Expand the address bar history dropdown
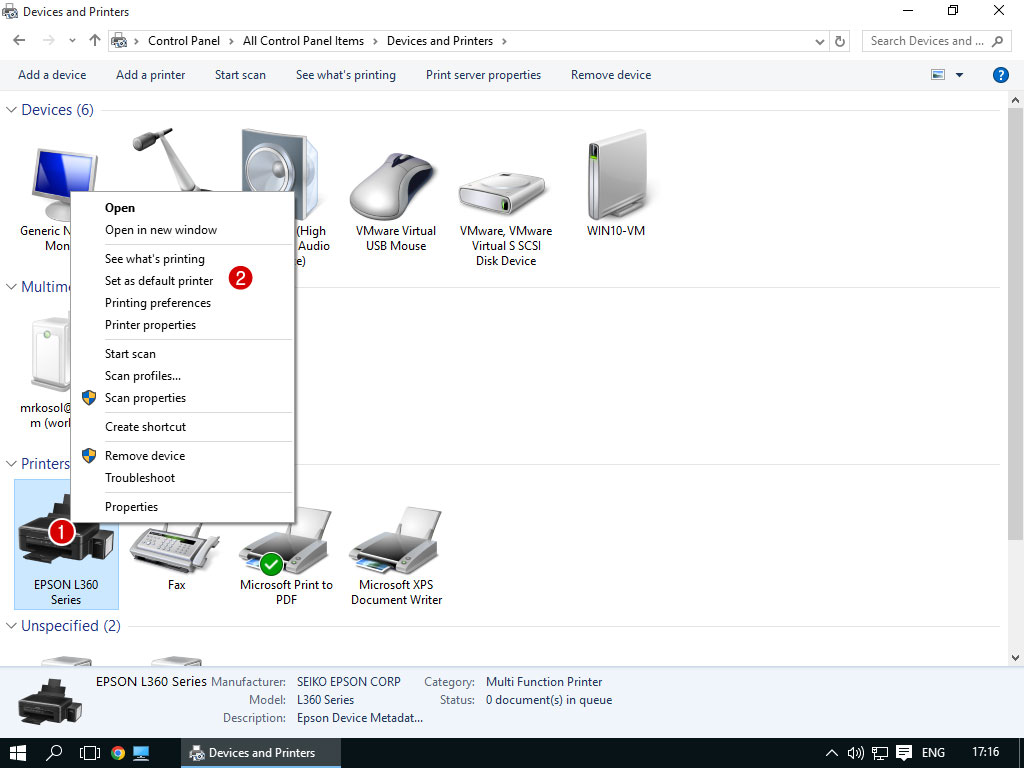Image resolution: width=1024 pixels, height=768 pixels. [x=820, y=41]
